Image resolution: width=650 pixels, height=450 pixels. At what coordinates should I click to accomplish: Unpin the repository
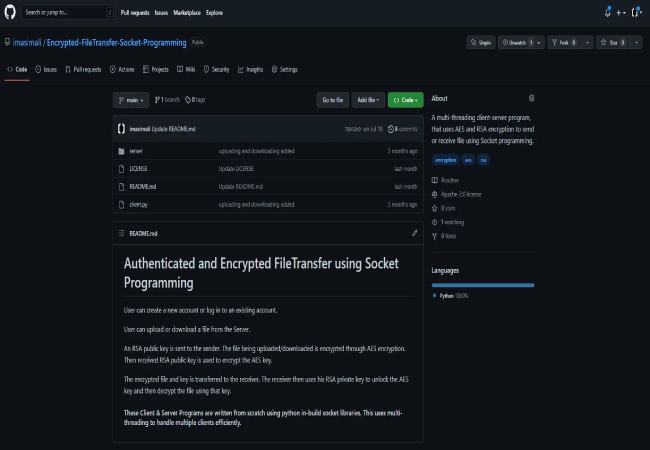[481, 42]
